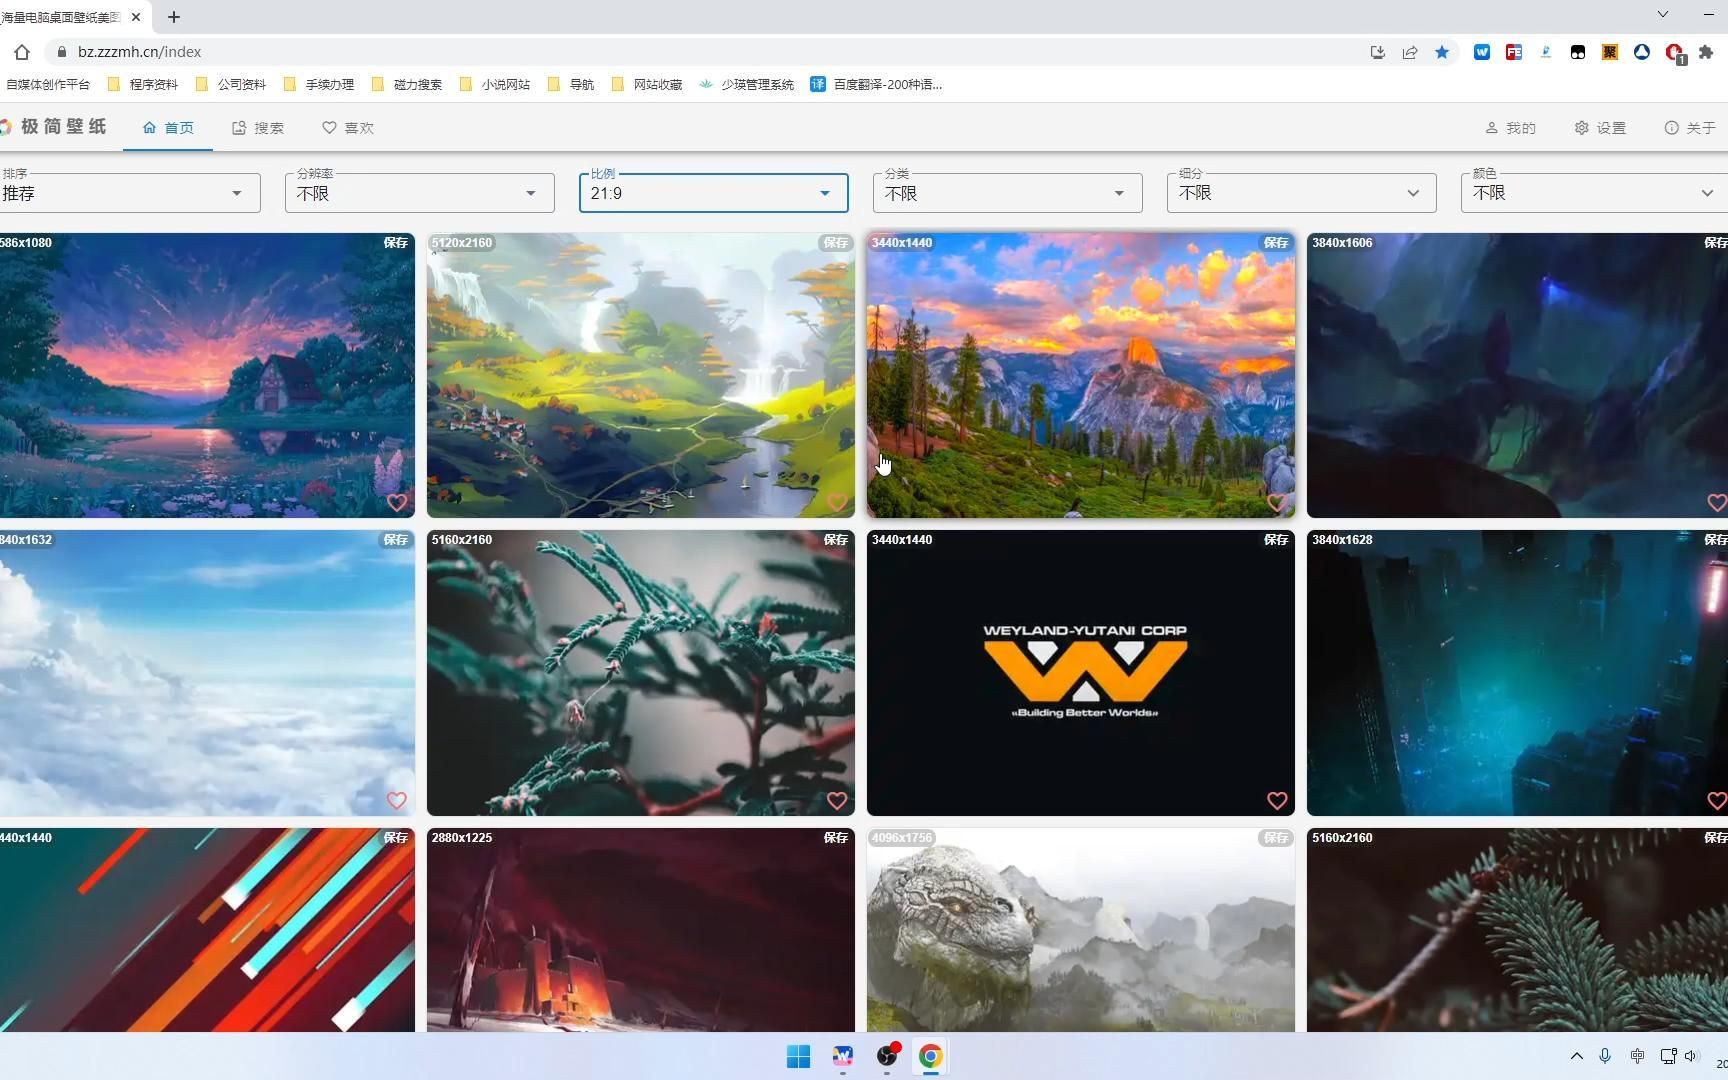The width and height of the screenshot is (1728, 1080).
Task: Open the Weyland-Yutani Corp wallpaper thumbnail
Action: tap(1081, 673)
